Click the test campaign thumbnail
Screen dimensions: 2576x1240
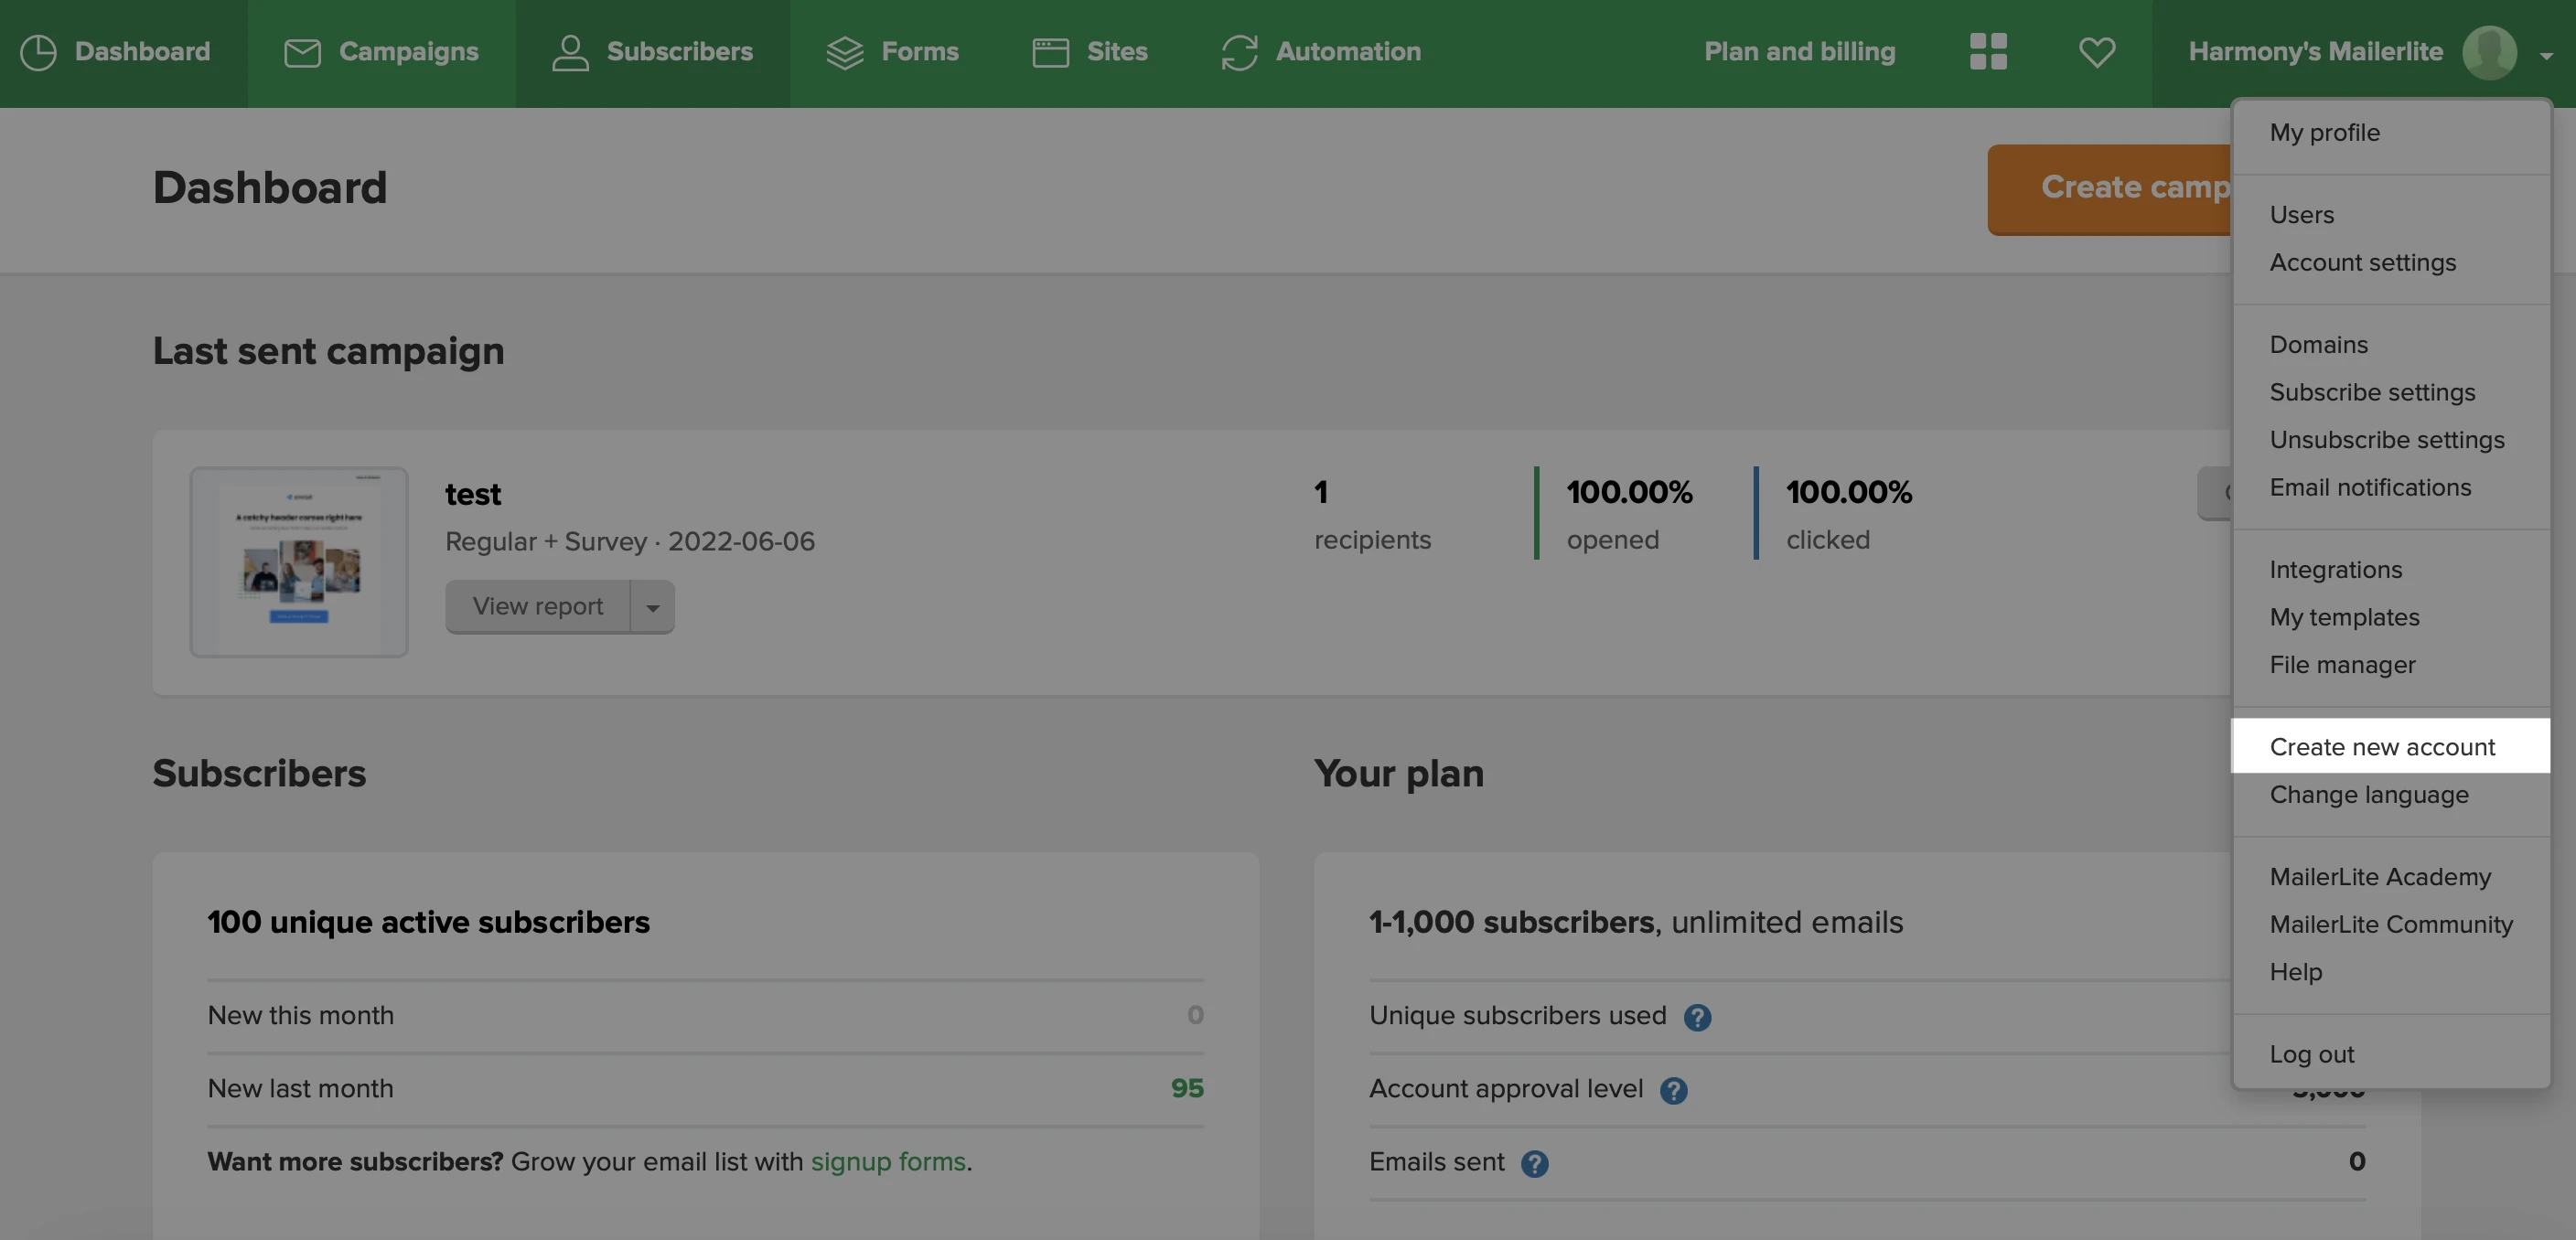click(x=299, y=561)
